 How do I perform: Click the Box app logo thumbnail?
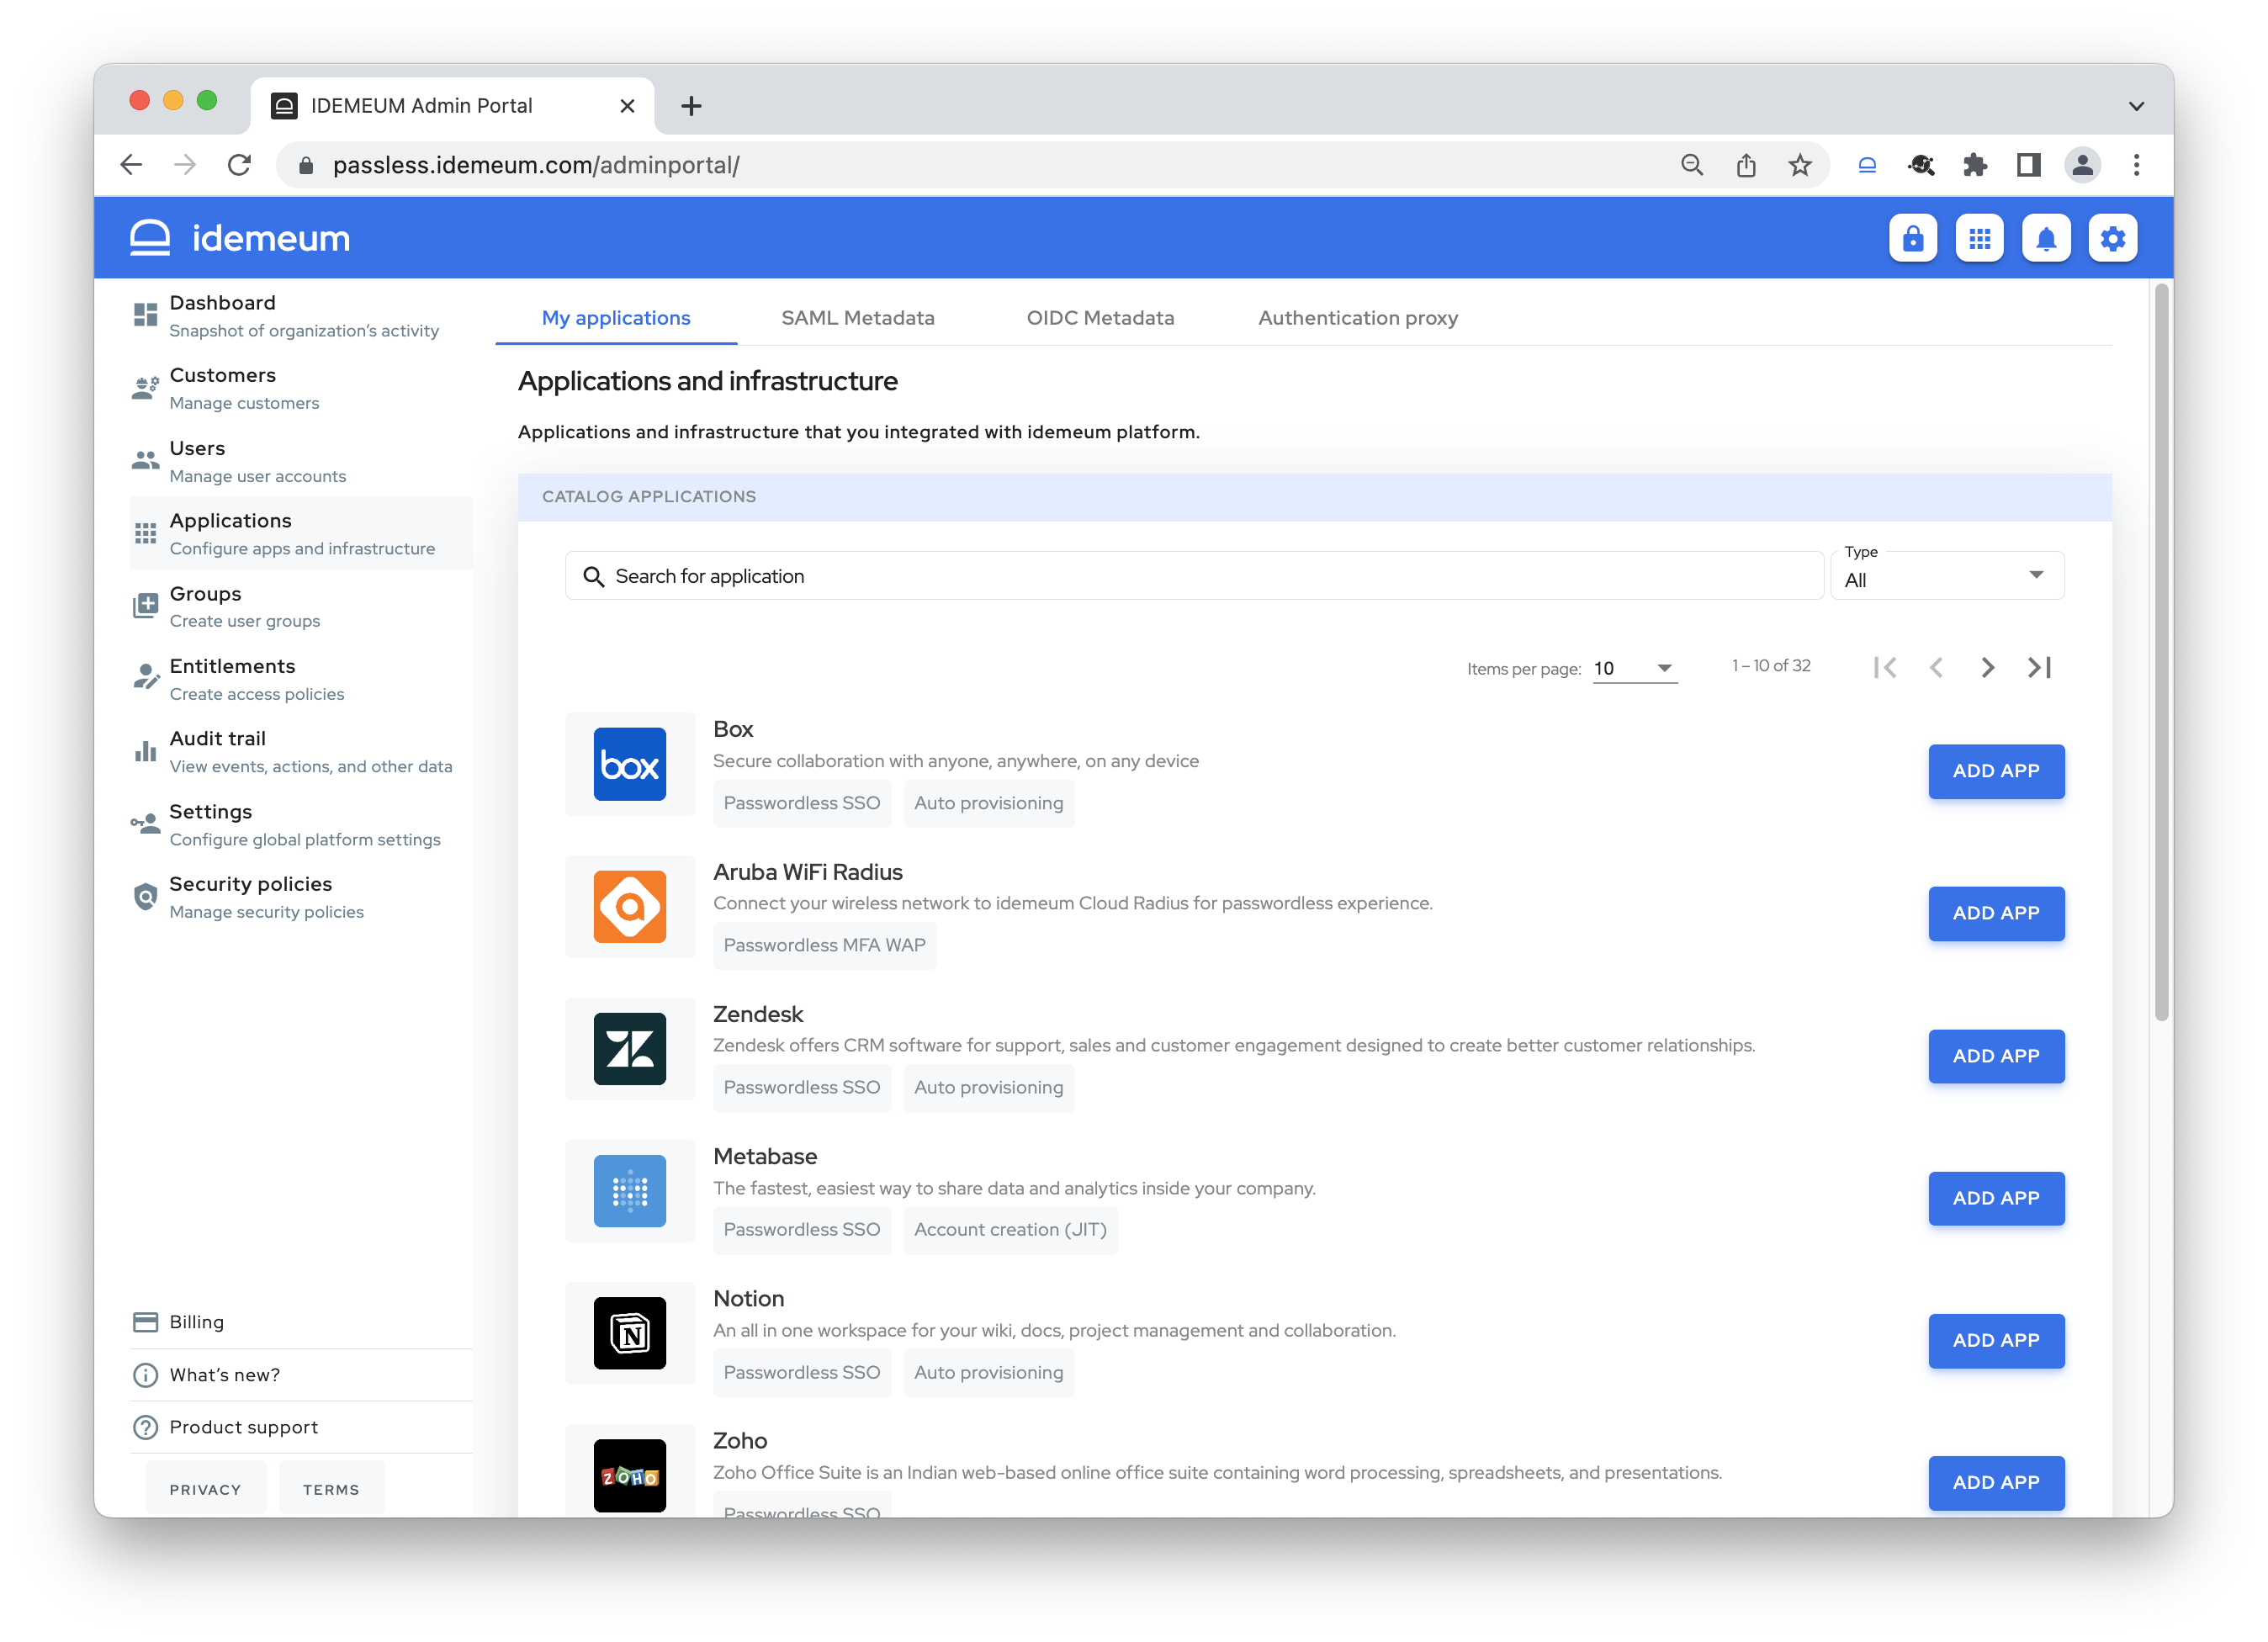(x=630, y=764)
